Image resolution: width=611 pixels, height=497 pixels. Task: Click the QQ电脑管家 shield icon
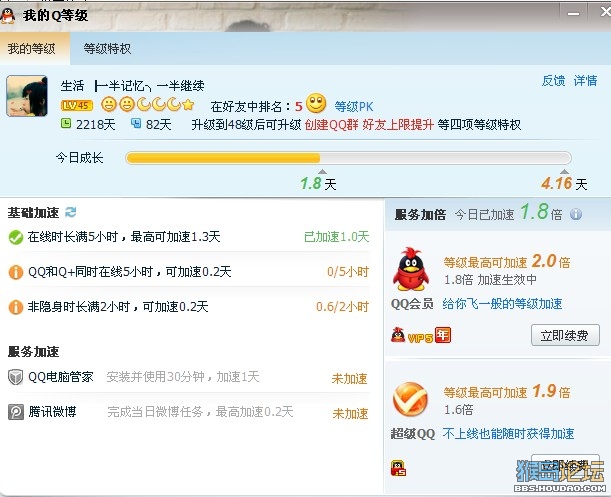pos(15,377)
